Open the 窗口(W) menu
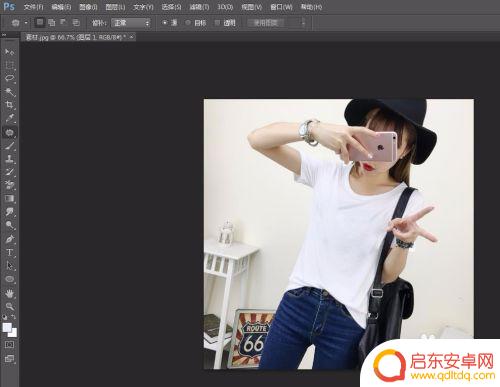 coord(281,7)
